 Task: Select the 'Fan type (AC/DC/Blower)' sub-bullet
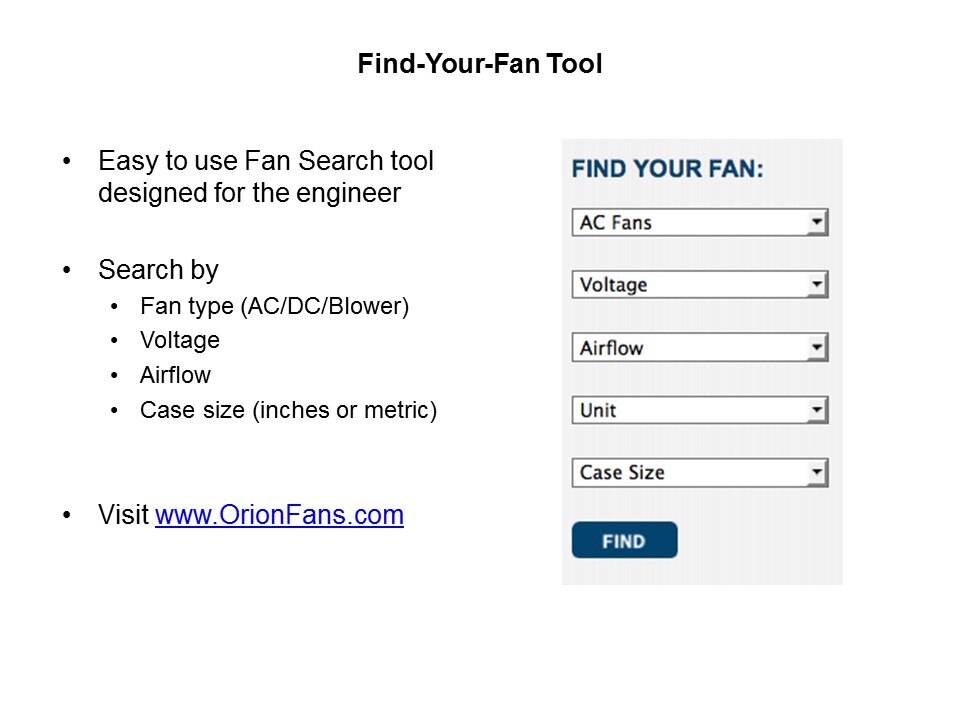pyautogui.click(x=275, y=306)
